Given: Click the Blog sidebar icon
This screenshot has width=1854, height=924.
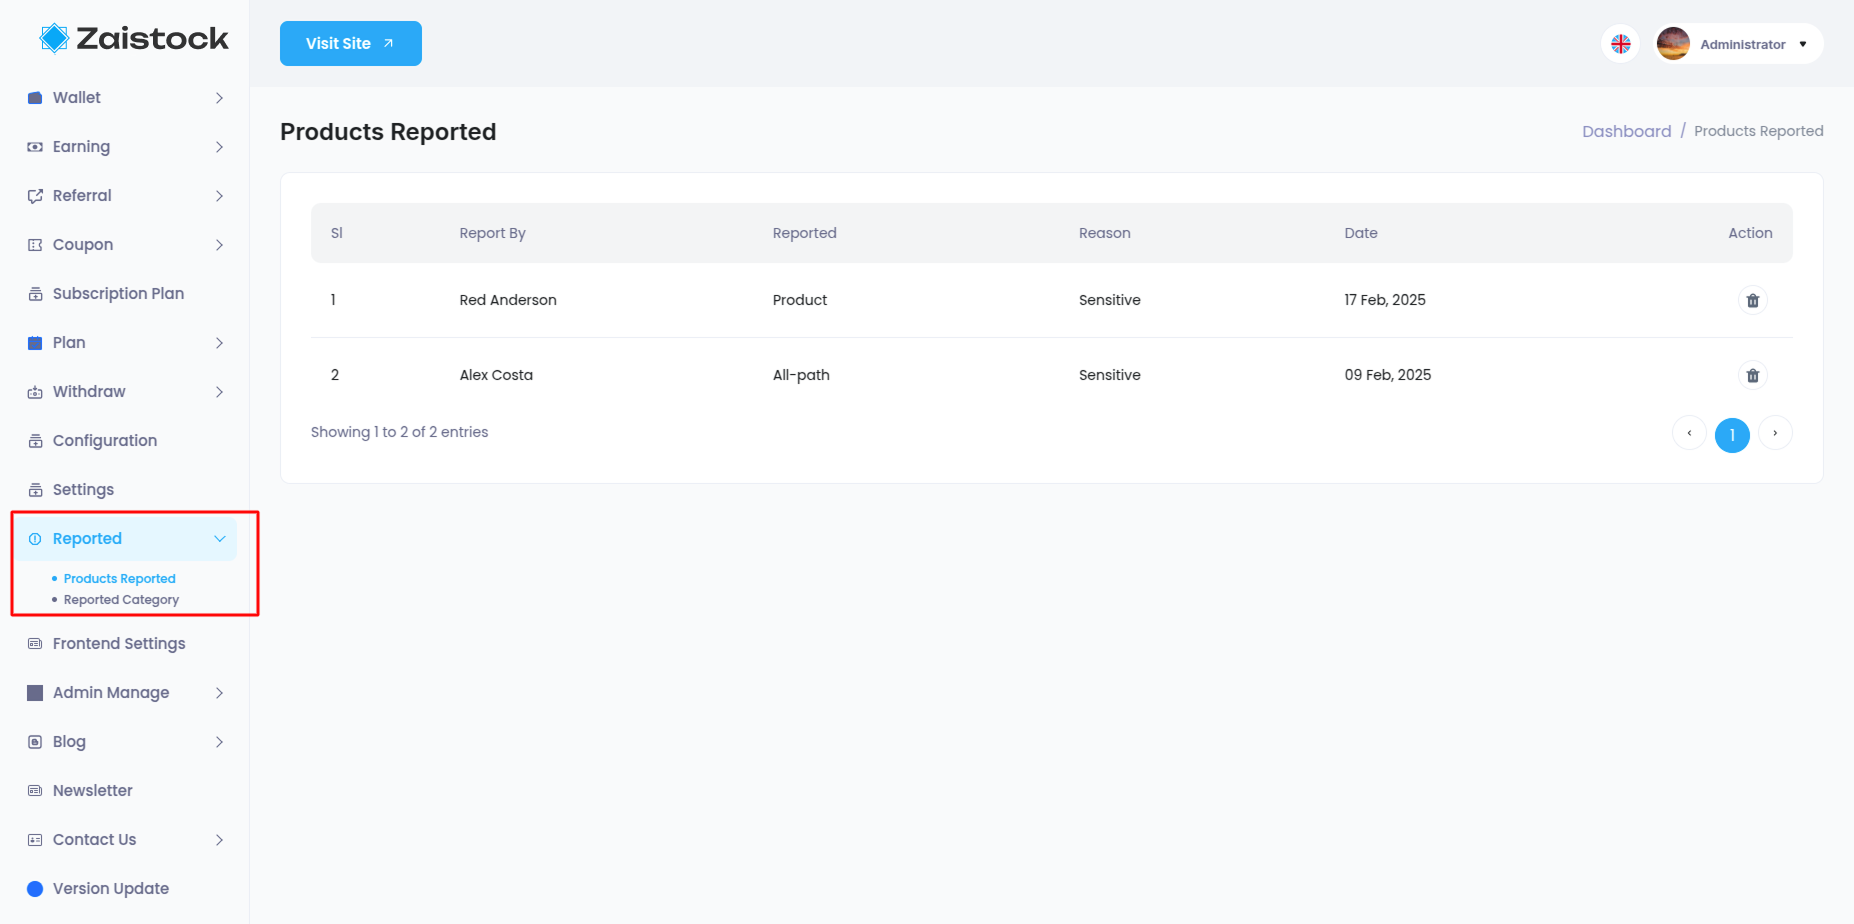Looking at the screenshot, I should coord(35,742).
